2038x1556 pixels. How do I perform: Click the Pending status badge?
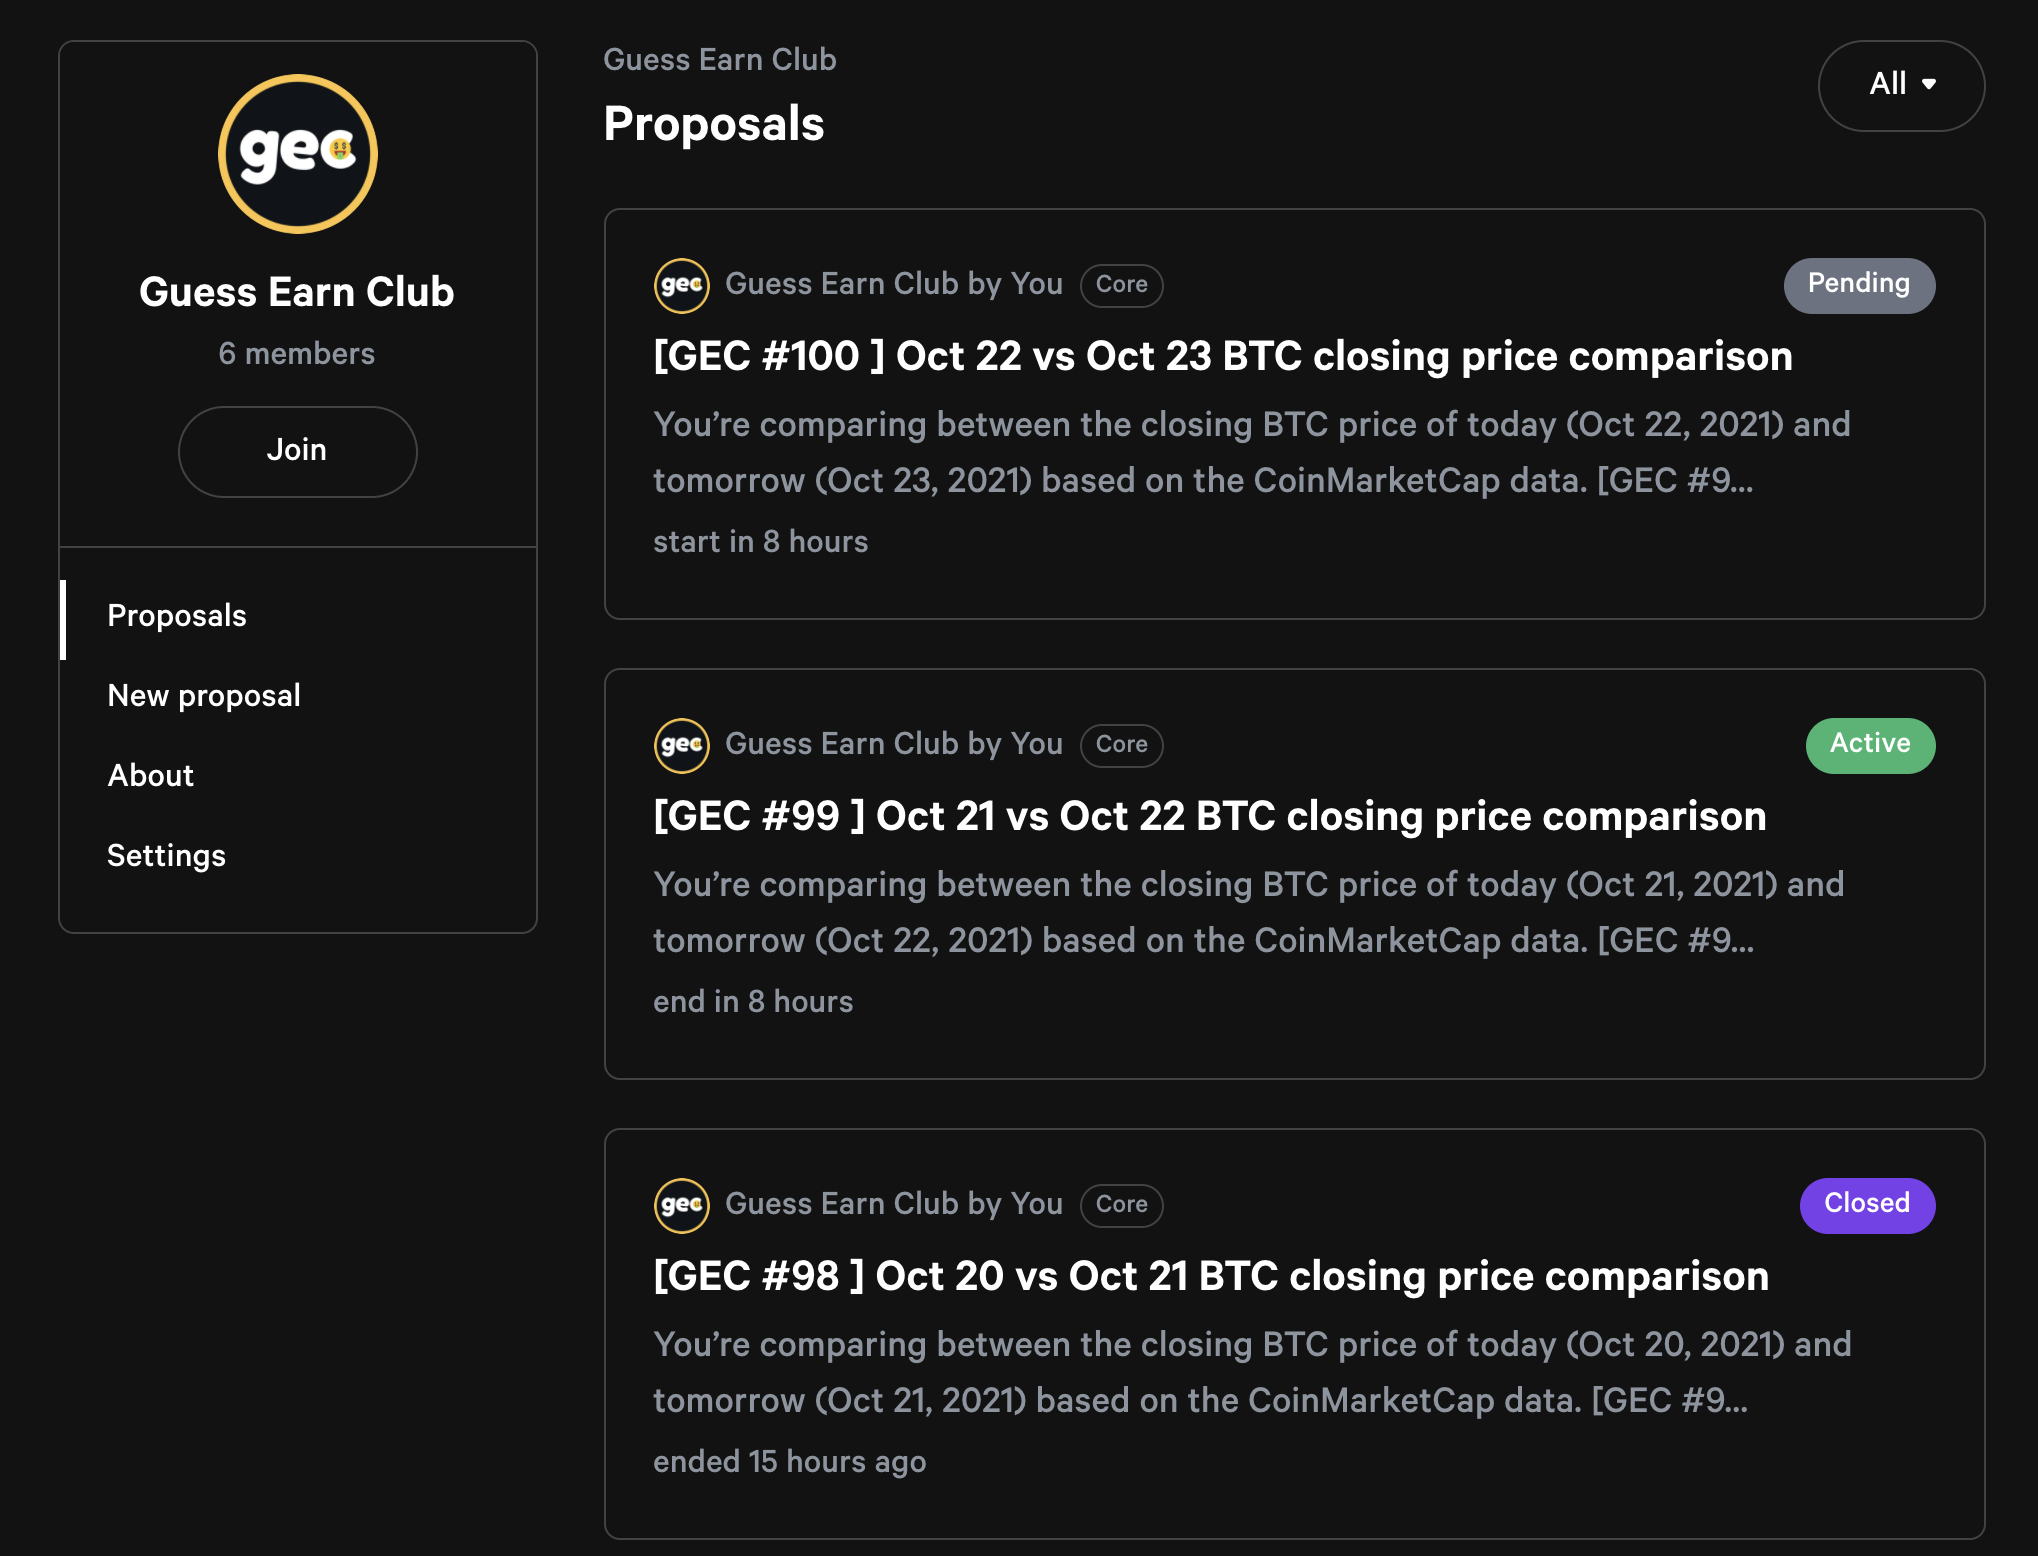click(x=1858, y=285)
